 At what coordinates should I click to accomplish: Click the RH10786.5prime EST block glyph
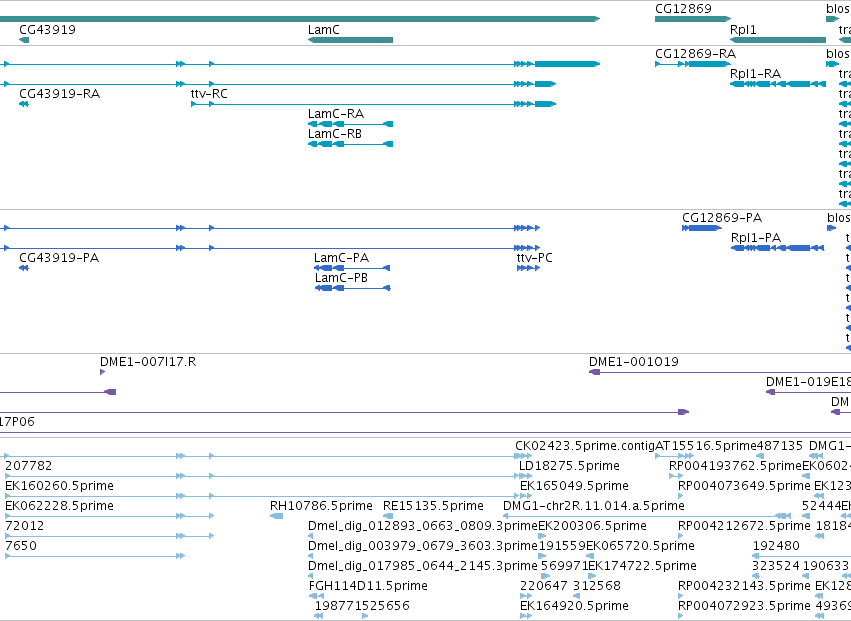point(276,516)
